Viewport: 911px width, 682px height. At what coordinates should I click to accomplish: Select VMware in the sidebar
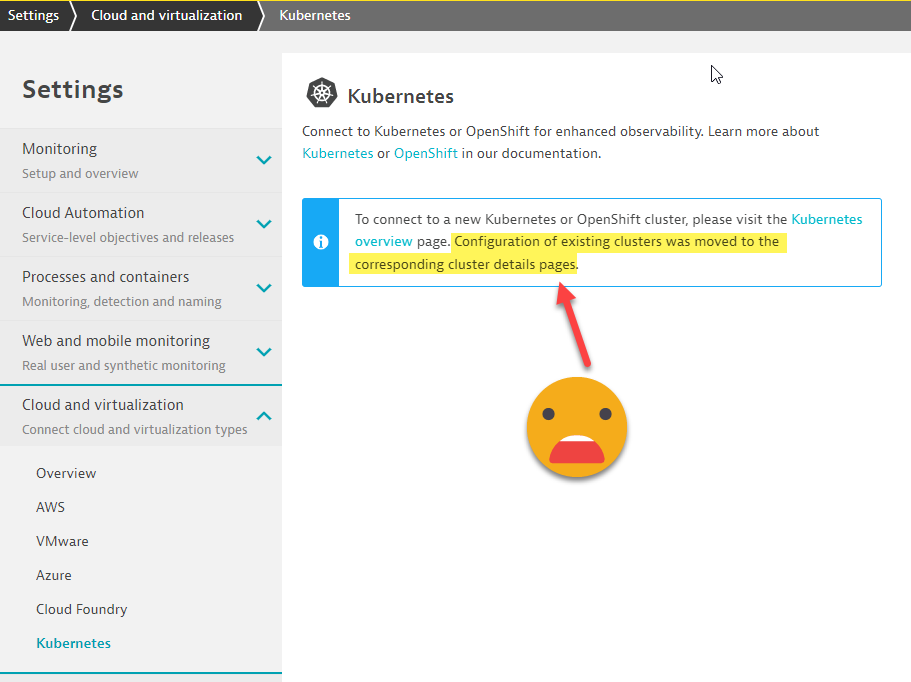tap(62, 541)
